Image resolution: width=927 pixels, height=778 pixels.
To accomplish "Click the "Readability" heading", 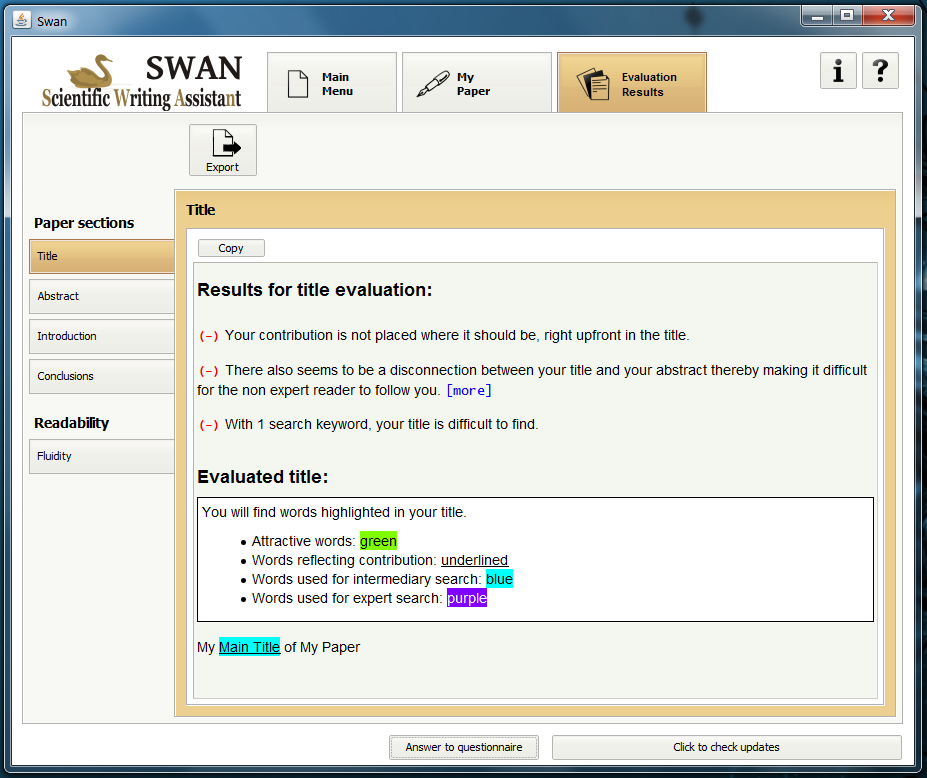I will coord(72,423).
